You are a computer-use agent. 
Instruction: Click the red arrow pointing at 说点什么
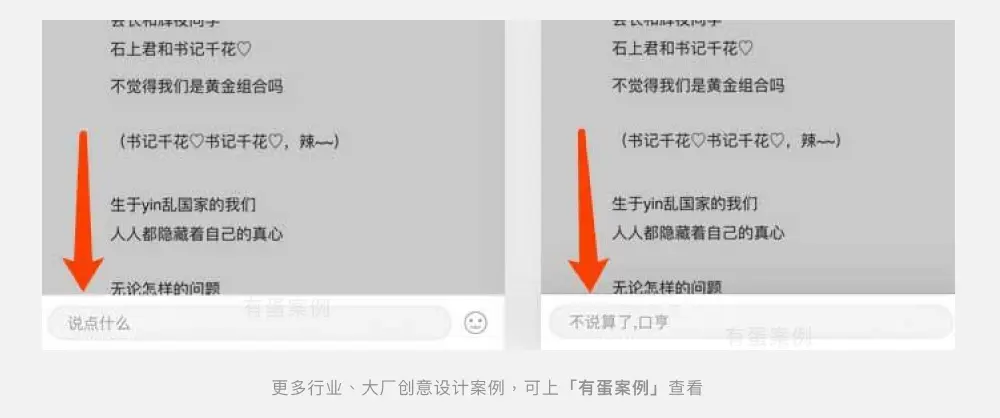click(83, 211)
